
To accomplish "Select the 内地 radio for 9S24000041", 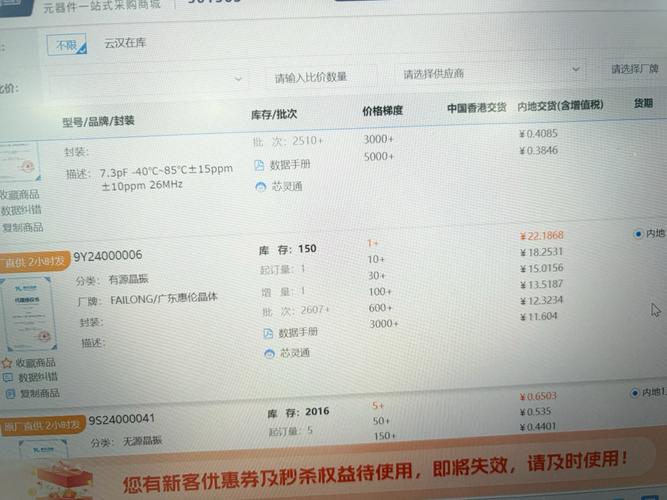I will [x=635, y=393].
